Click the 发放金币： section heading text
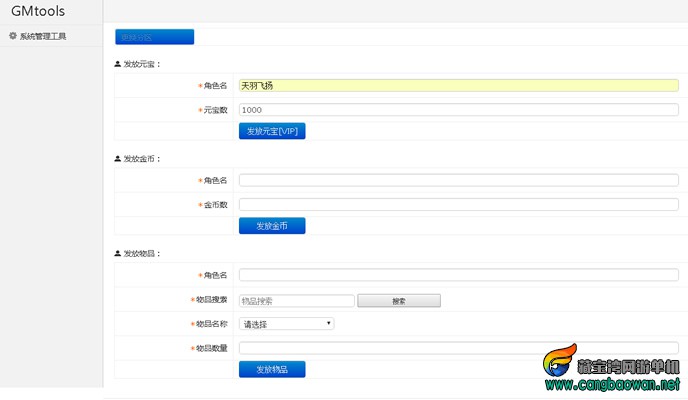This screenshot has height=400, width=688. (x=142, y=159)
